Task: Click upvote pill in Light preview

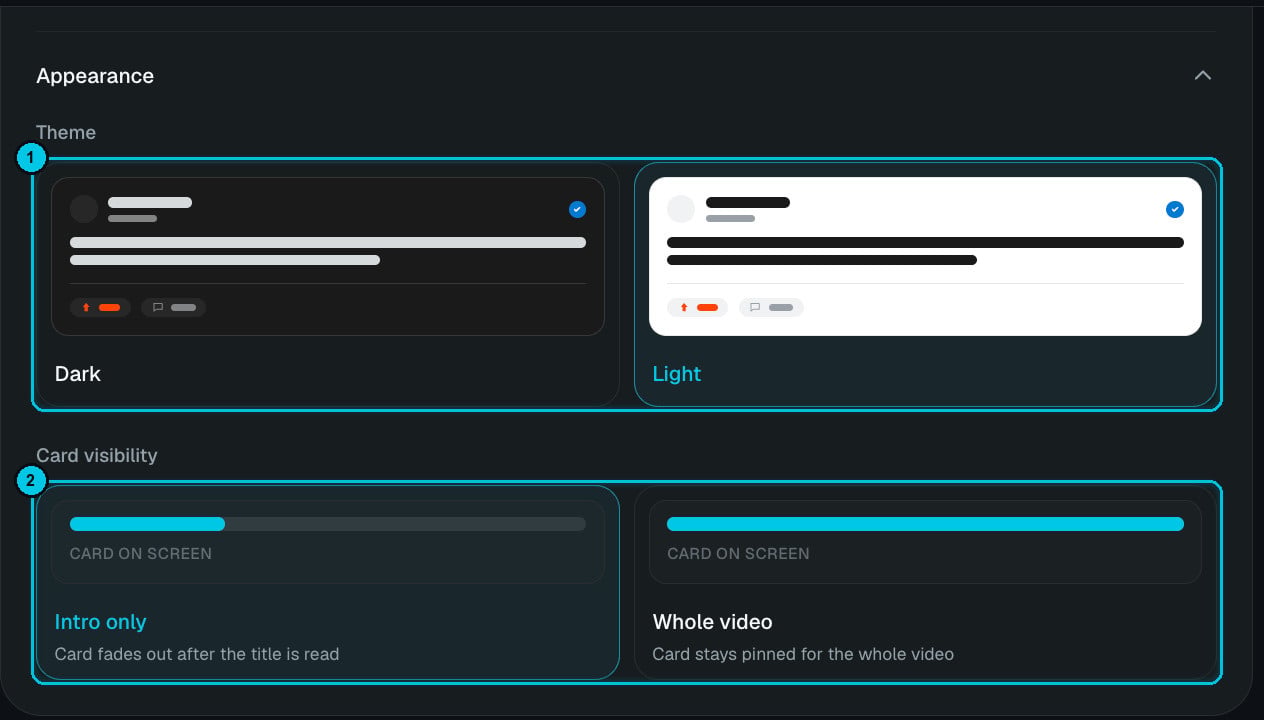Action: click(x=697, y=307)
